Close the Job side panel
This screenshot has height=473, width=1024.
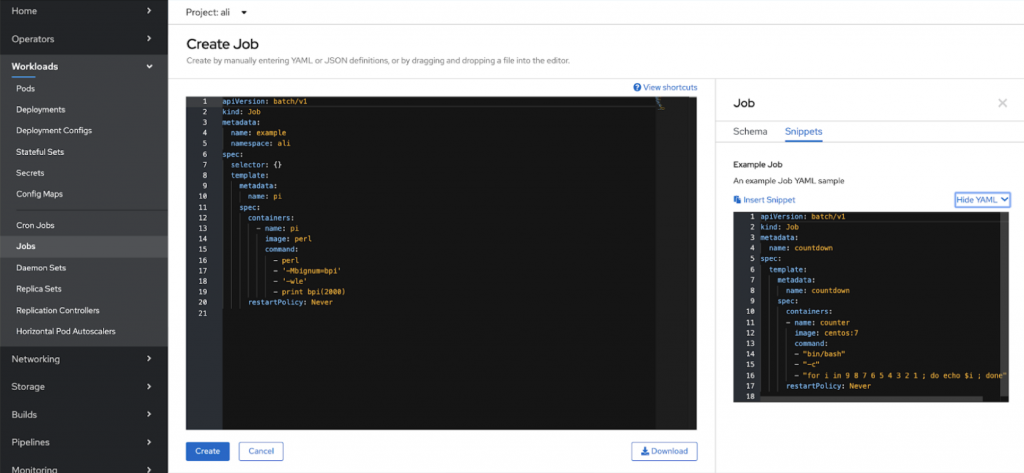[x=1002, y=103]
